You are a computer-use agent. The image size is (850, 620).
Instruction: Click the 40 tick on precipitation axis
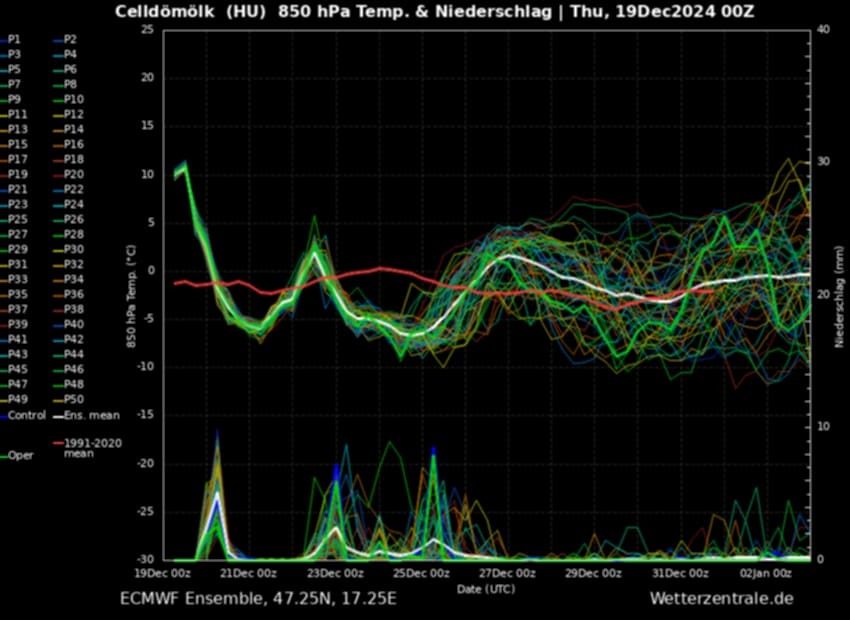coord(823,29)
